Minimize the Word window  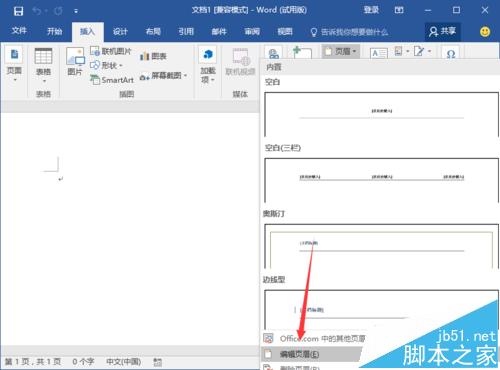pos(428,10)
